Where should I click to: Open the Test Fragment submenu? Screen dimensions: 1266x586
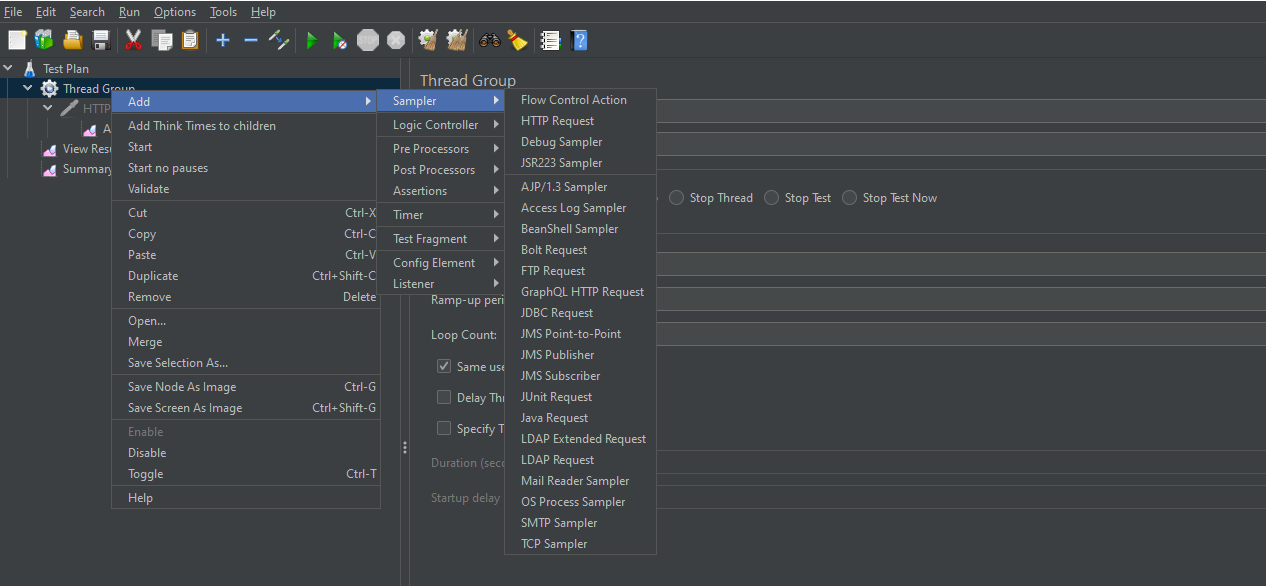click(440, 239)
